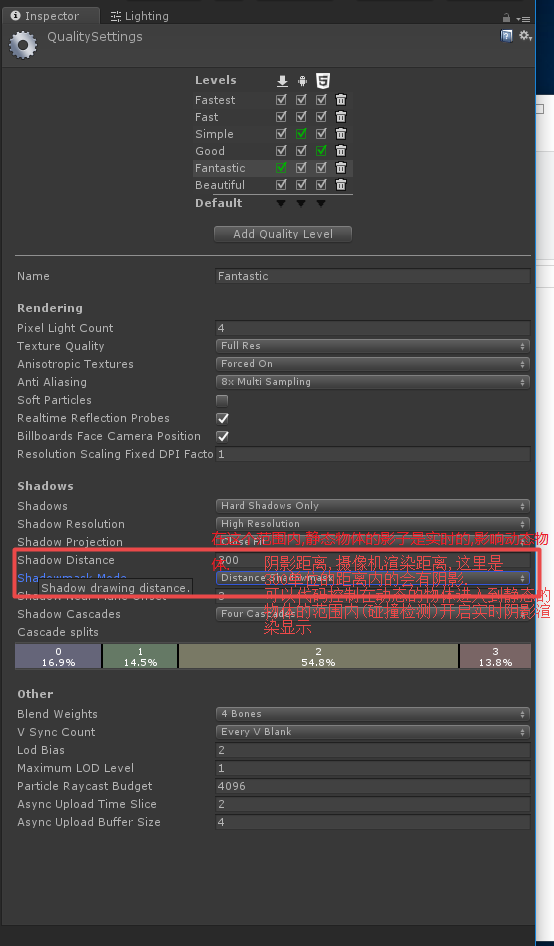Select the Fantastic quality level row

pos(273,168)
